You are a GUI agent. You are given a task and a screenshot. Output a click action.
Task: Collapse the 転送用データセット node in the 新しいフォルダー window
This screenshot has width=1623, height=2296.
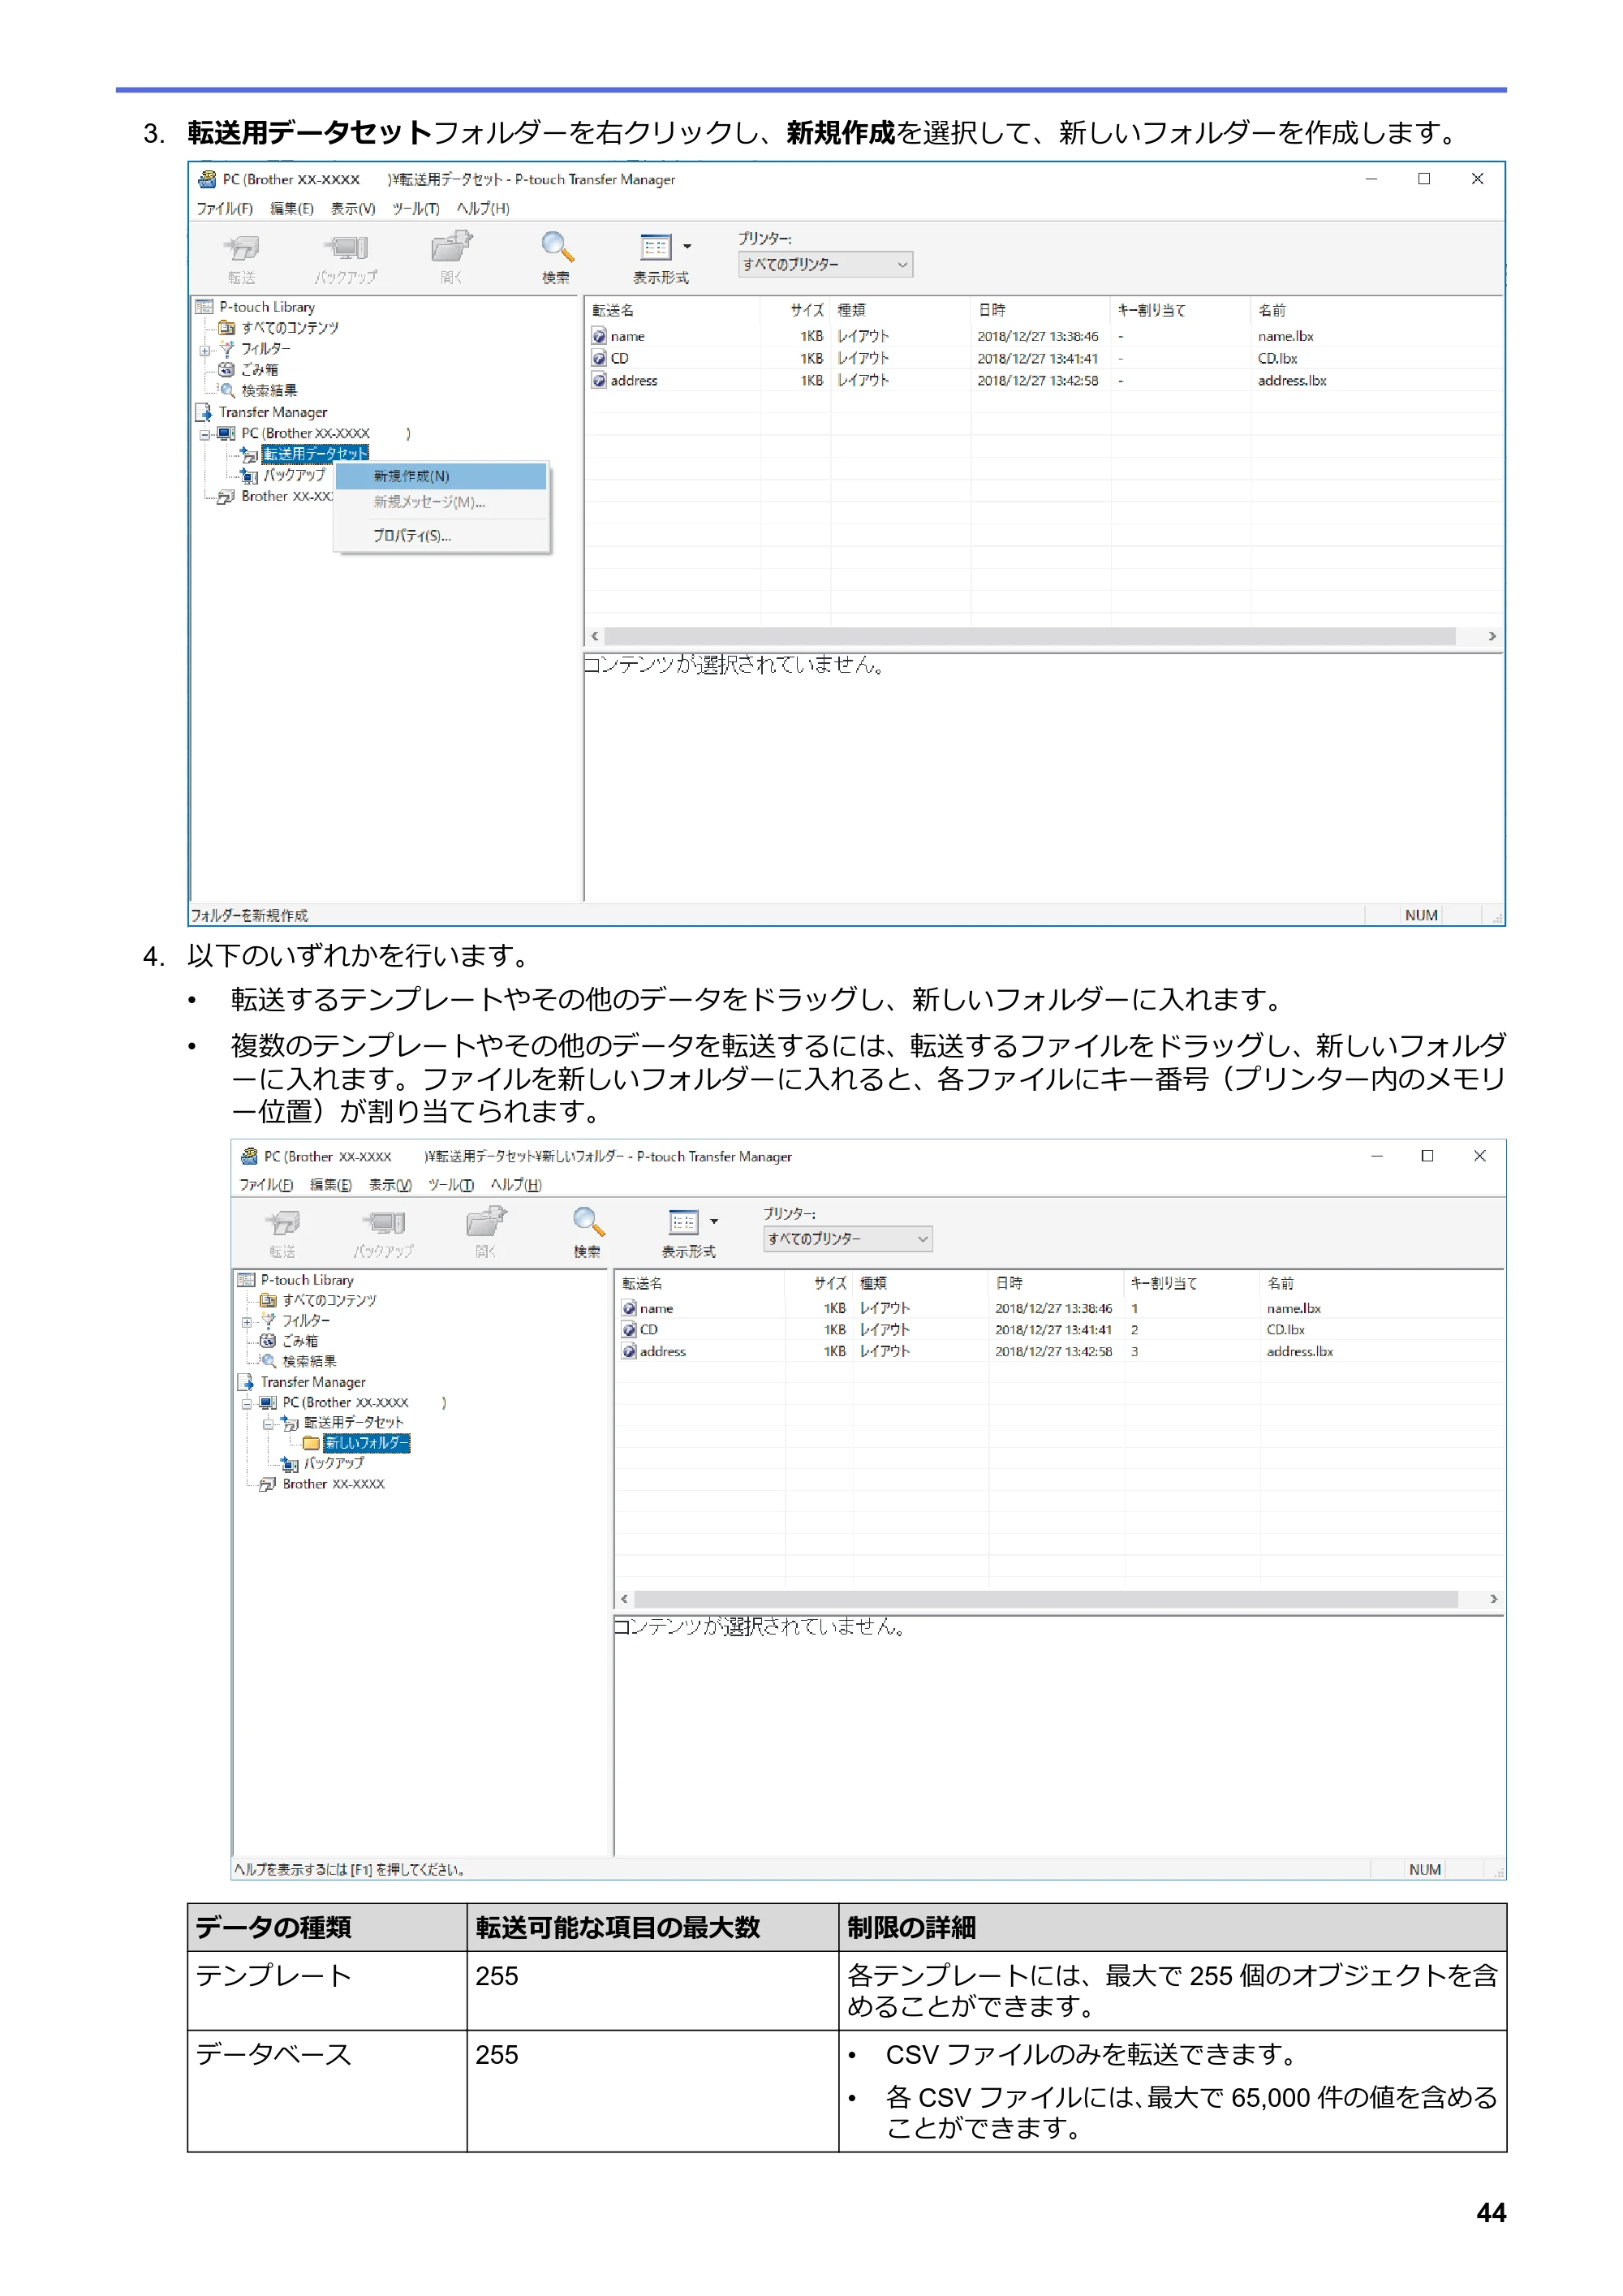point(268,1423)
